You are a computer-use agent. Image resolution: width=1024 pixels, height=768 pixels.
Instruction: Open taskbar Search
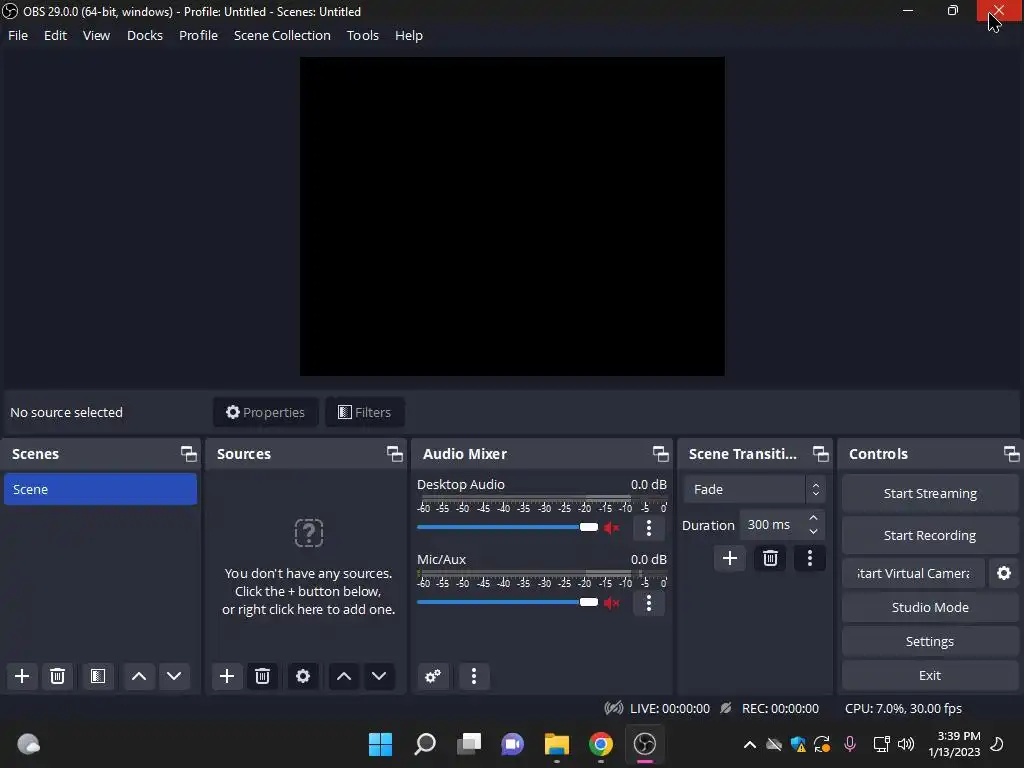424,744
